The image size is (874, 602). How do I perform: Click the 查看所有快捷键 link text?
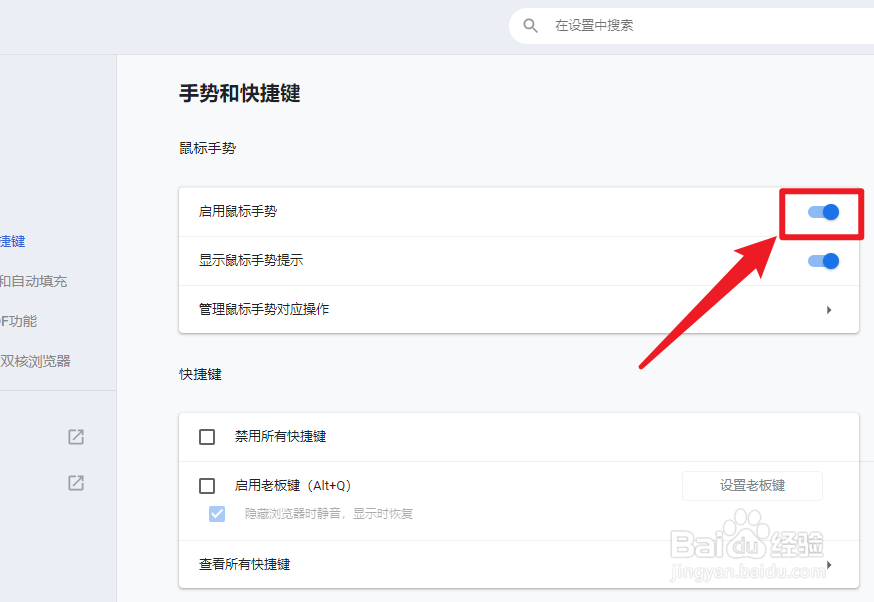(245, 565)
